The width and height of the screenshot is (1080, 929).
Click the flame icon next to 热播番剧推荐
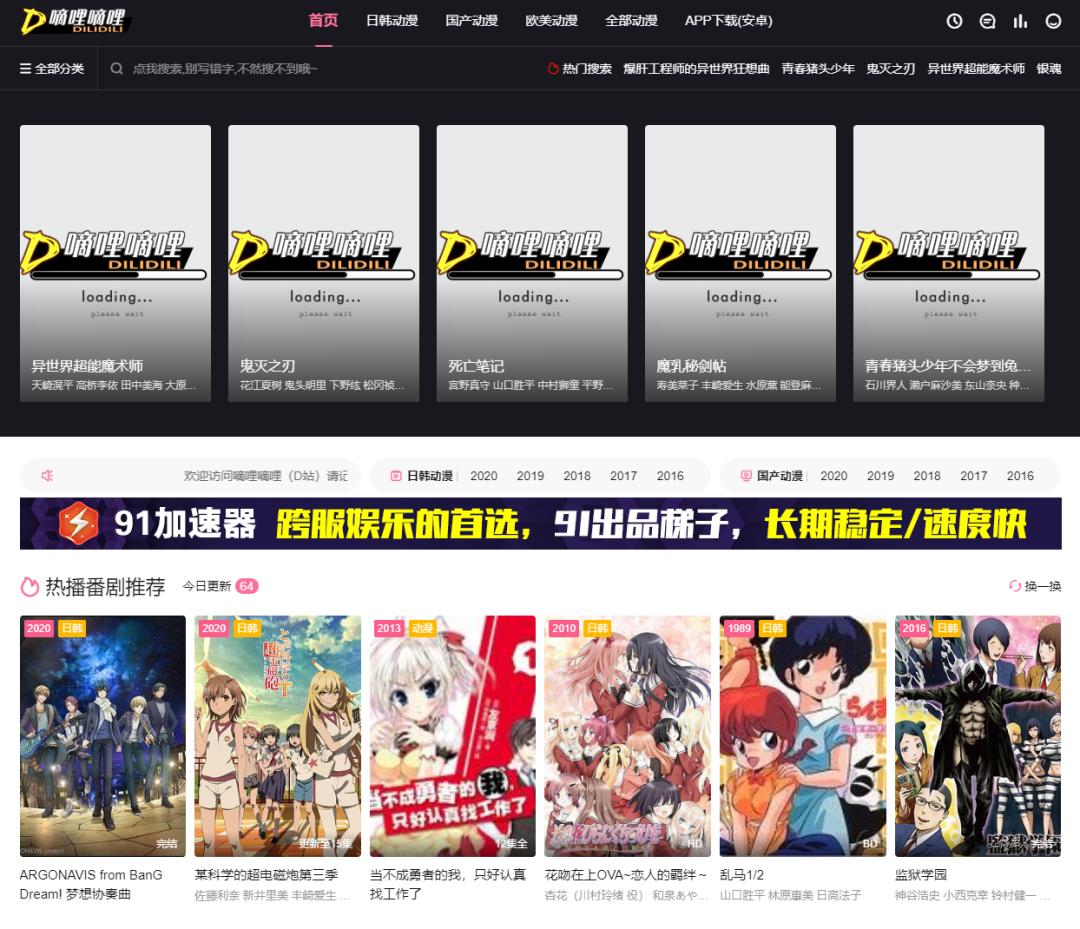pyautogui.click(x=30, y=587)
